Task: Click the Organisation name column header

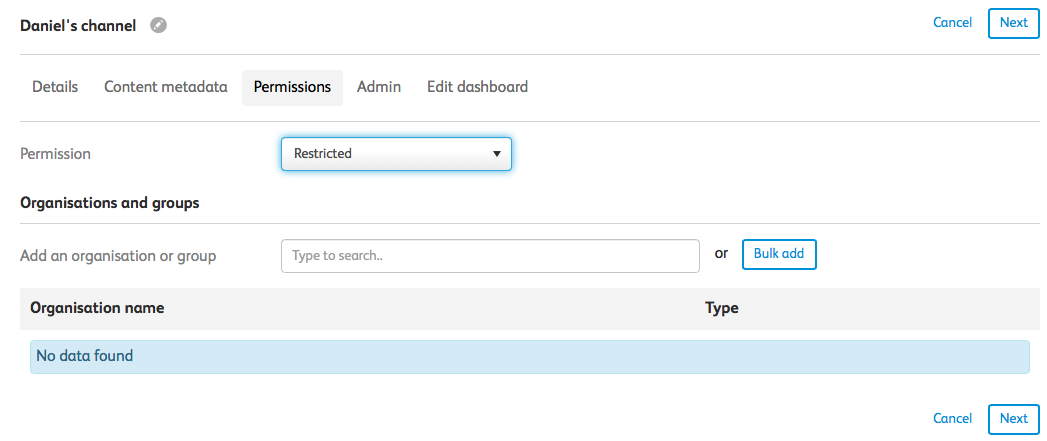Action: pos(97,308)
